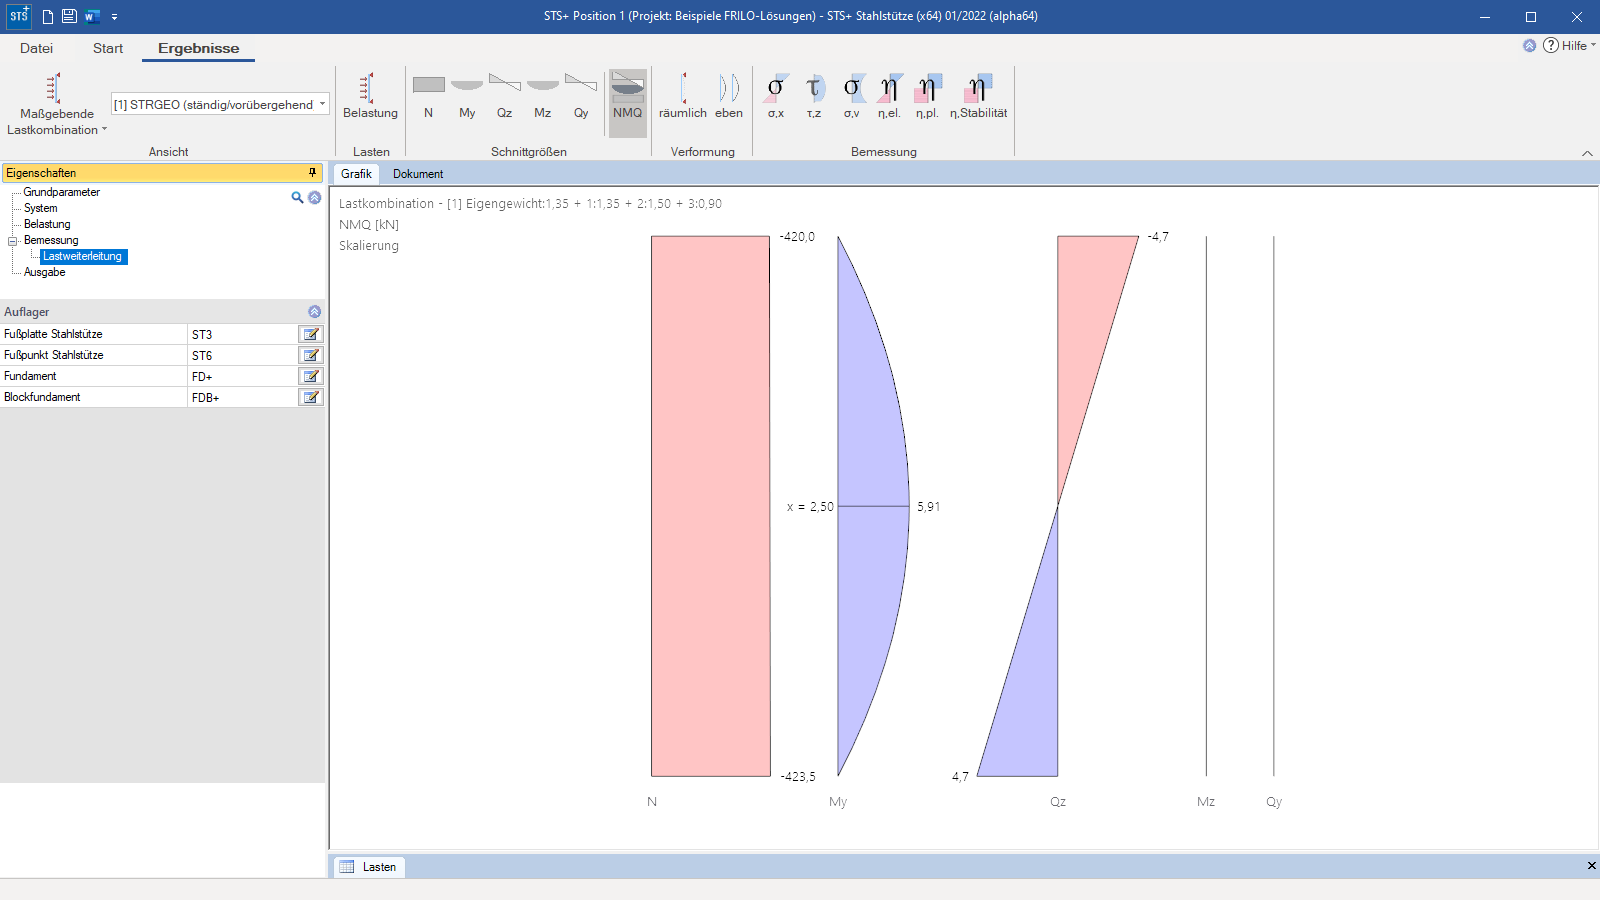Image resolution: width=1600 pixels, height=900 pixels.
Task: Show τ,z shear stress results
Action: 814,97
